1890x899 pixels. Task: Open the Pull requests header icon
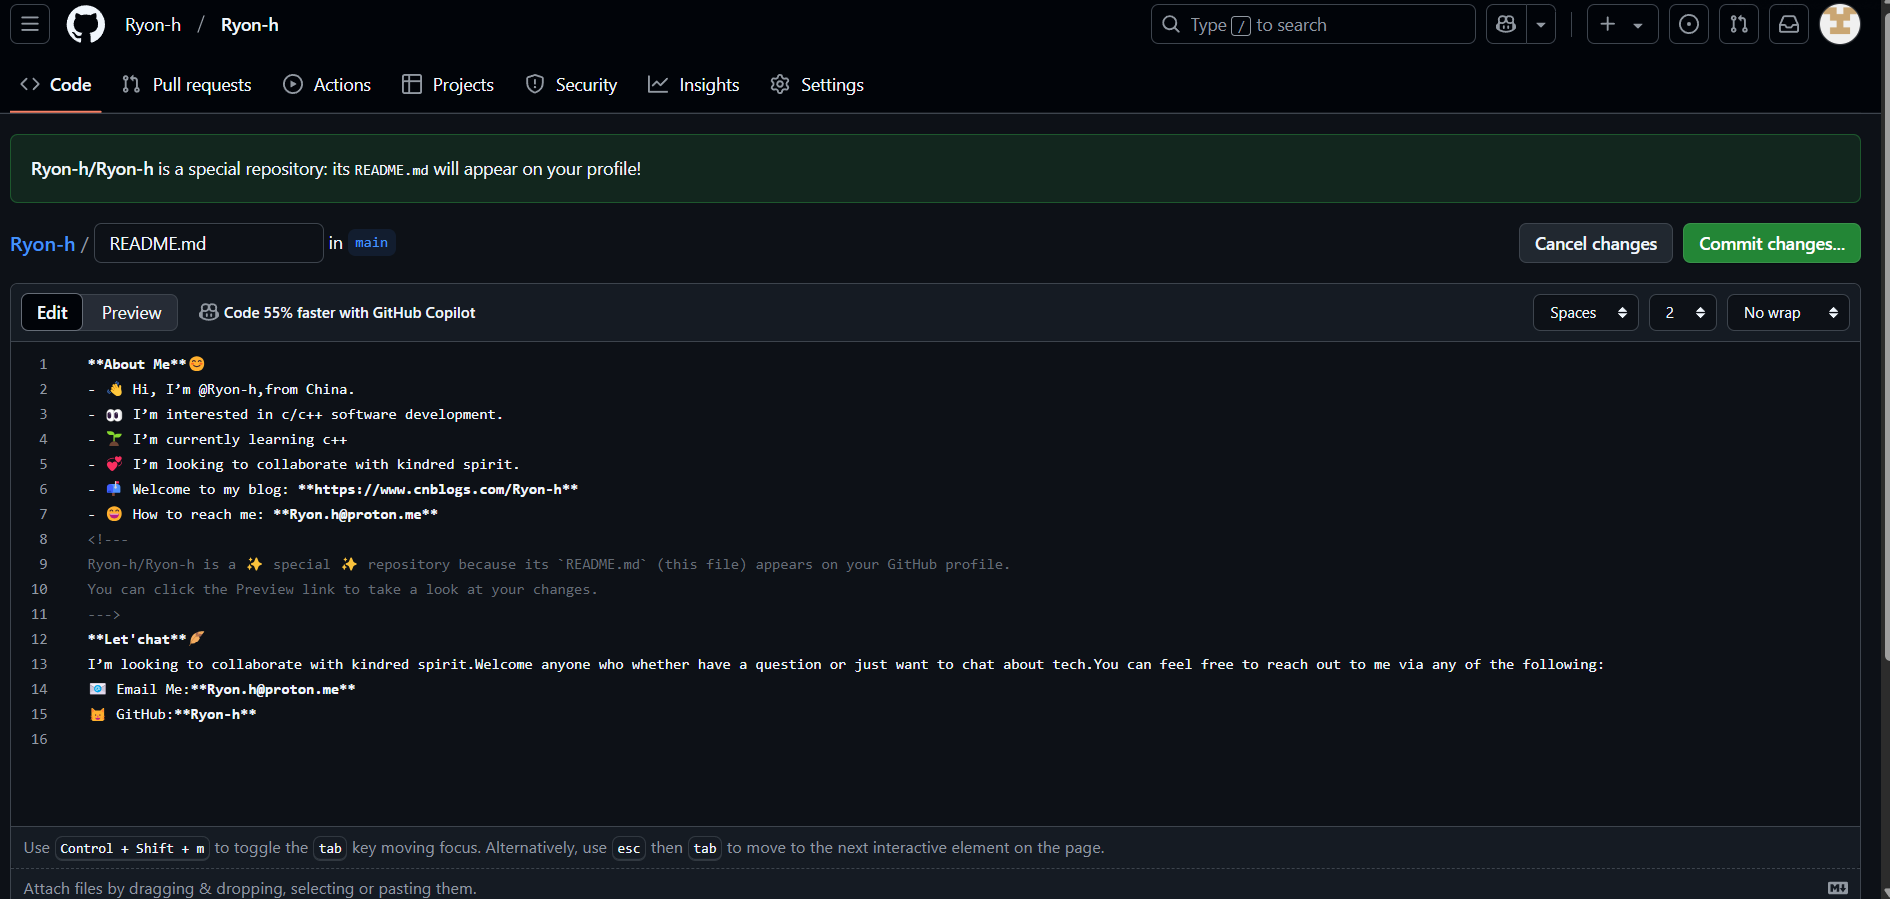click(1739, 24)
